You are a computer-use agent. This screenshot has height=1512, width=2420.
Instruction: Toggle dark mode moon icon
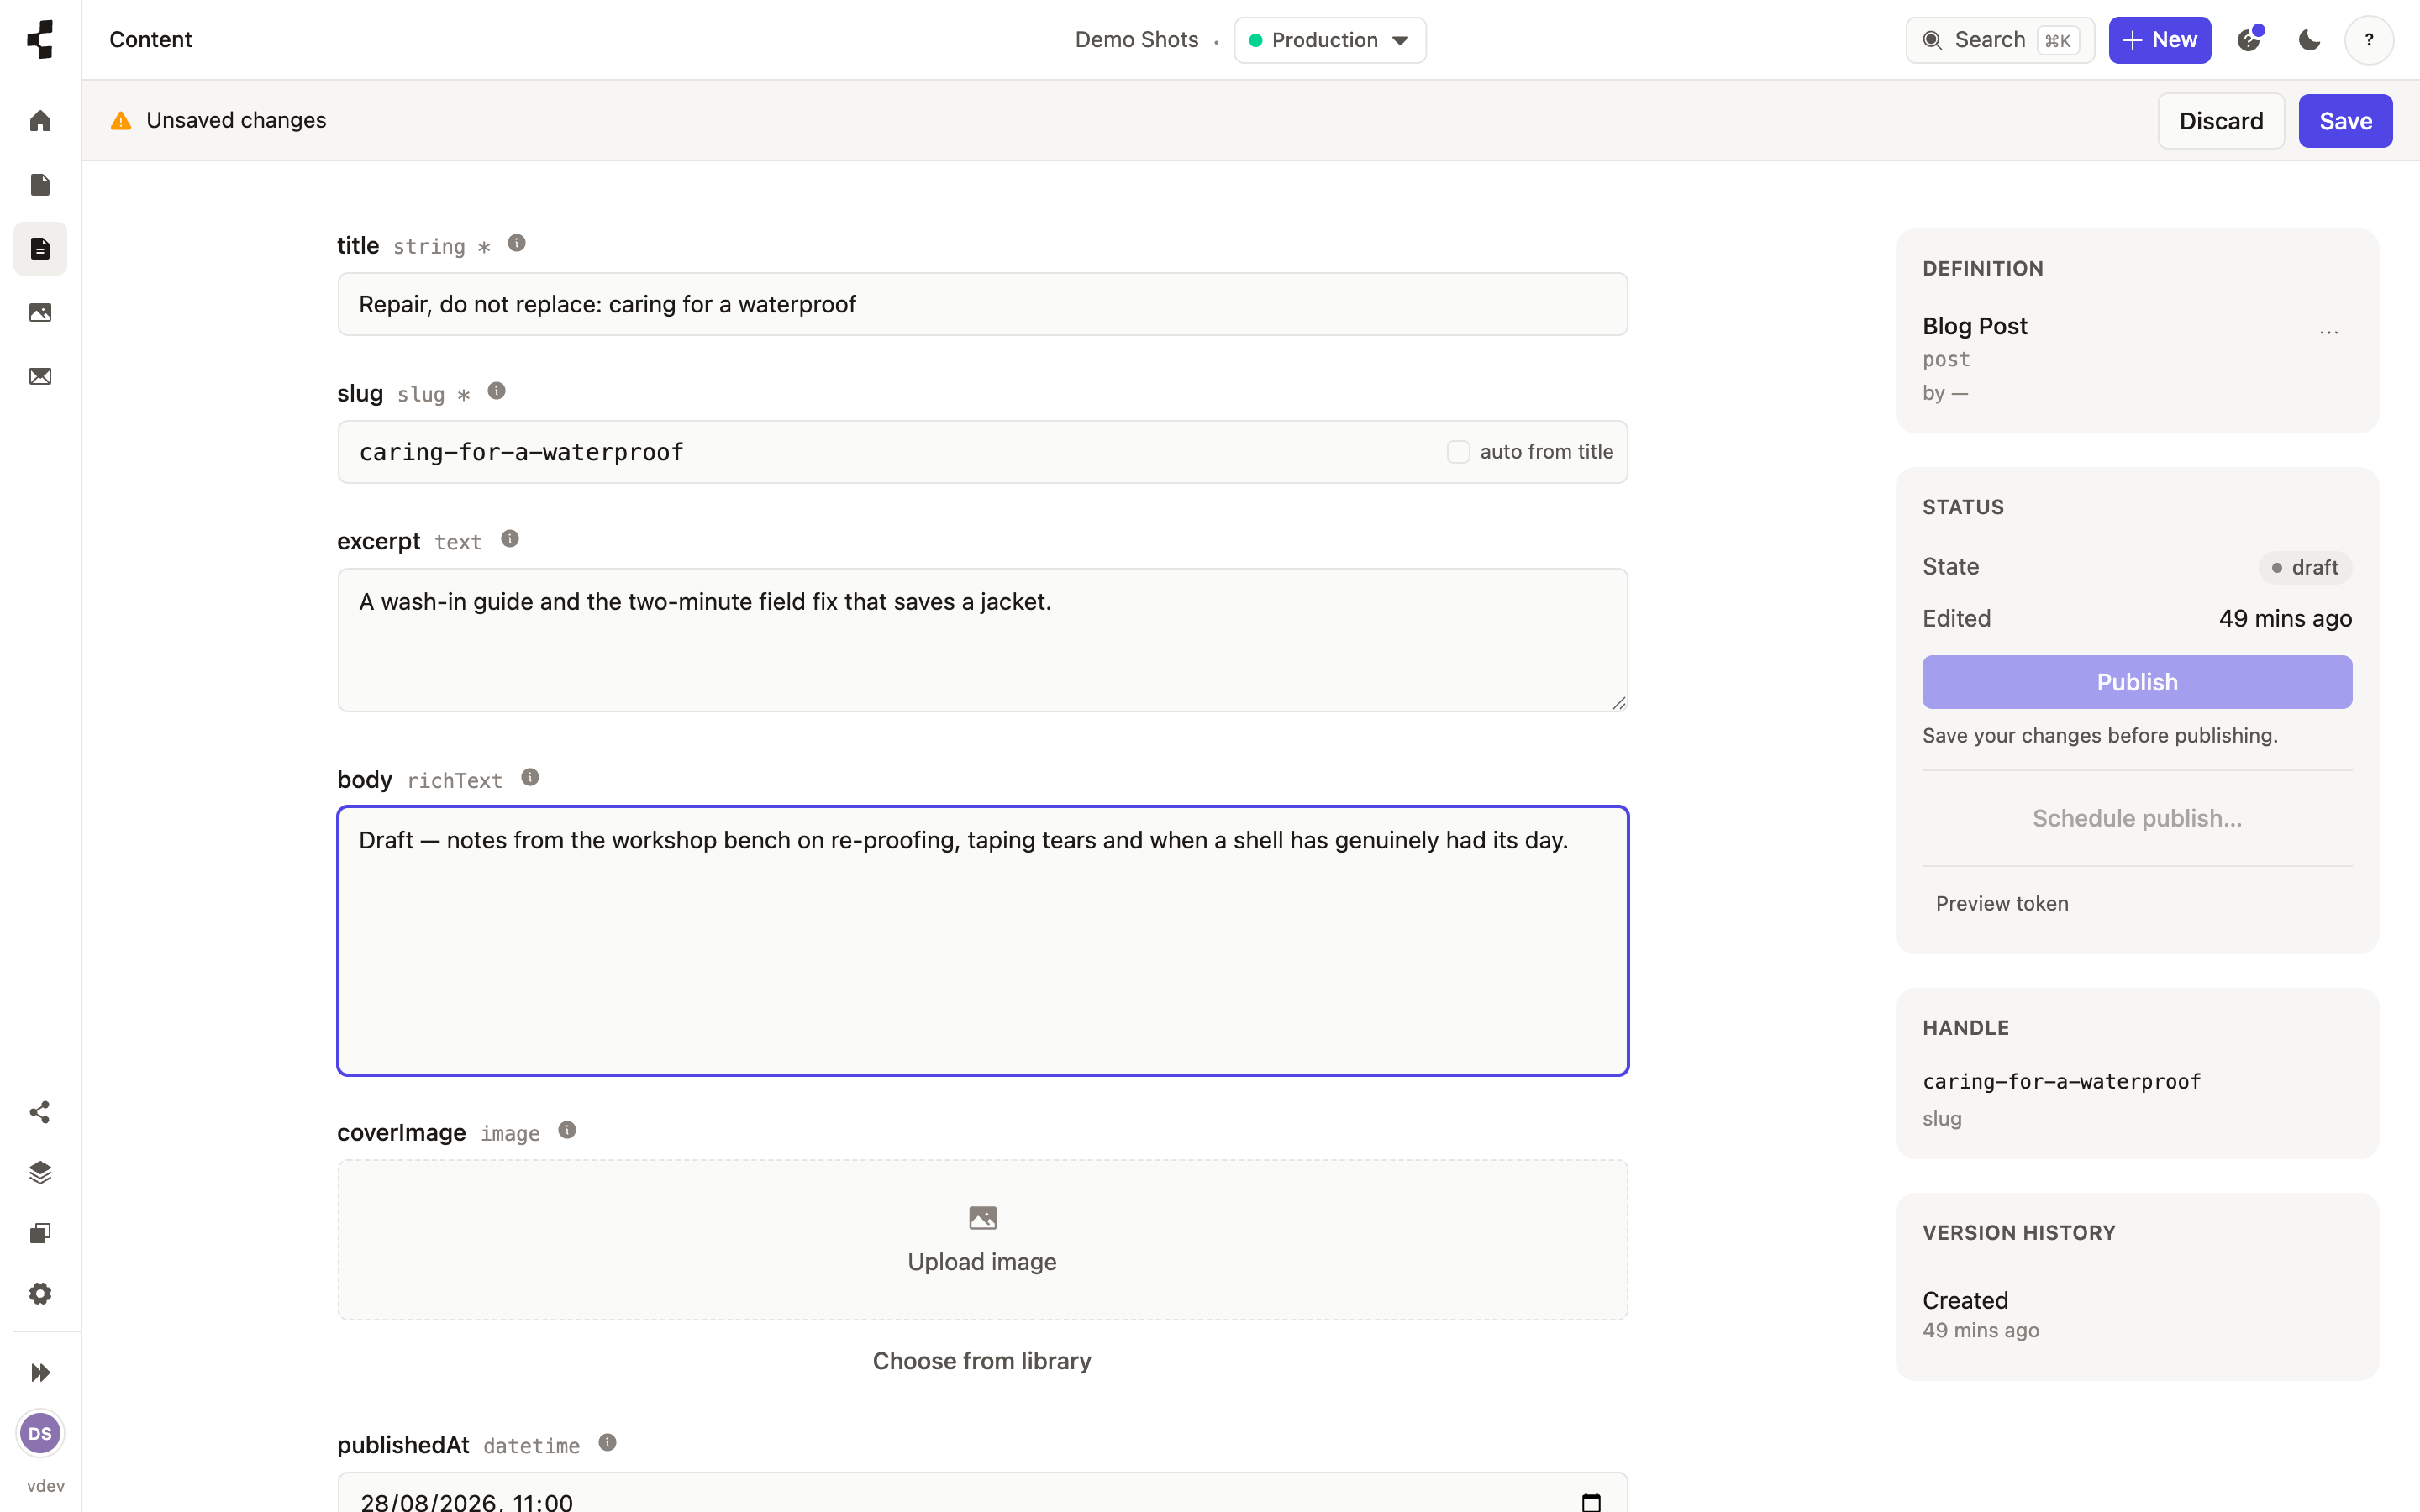[x=2310, y=40]
